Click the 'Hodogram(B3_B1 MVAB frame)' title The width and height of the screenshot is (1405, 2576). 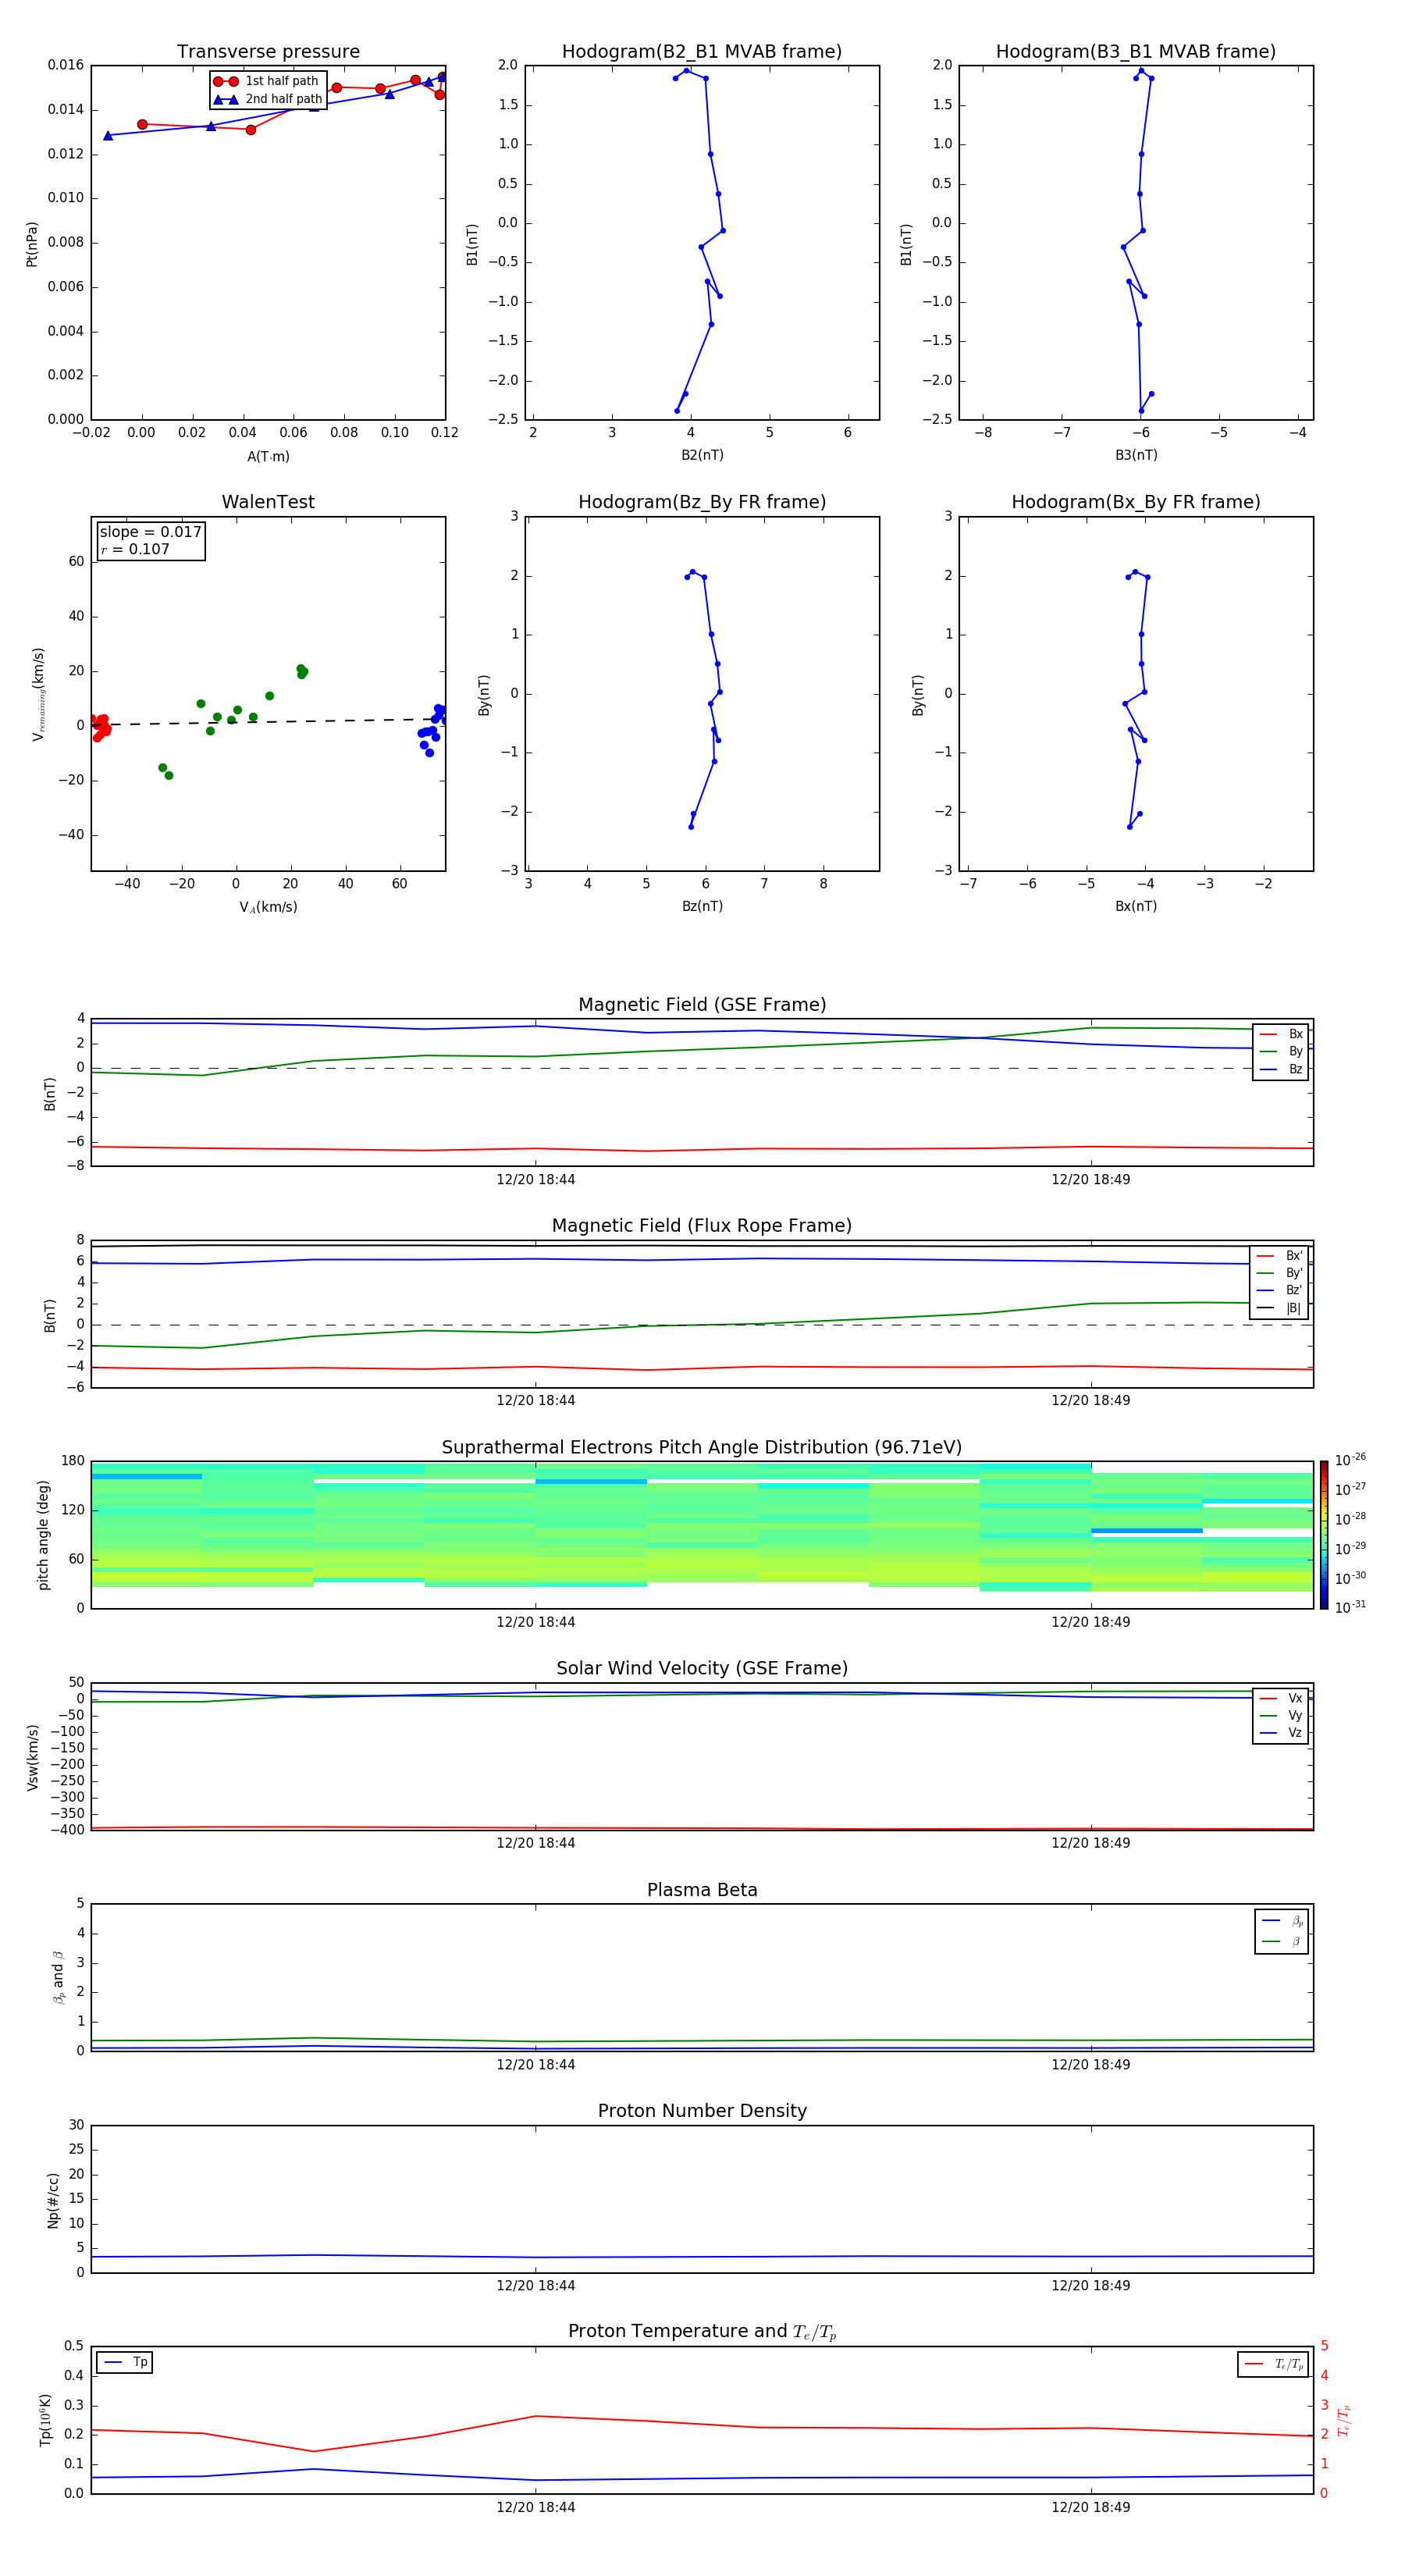(1136, 52)
